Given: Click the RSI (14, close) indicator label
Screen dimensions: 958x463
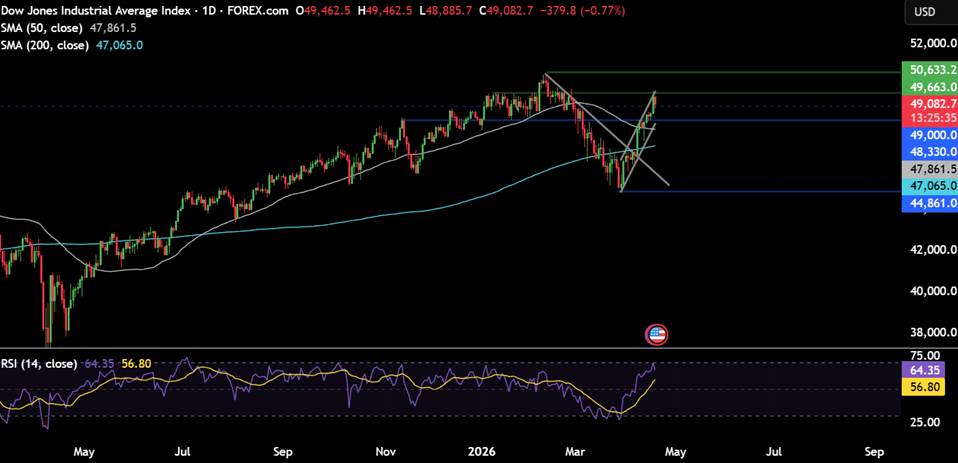Looking at the screenshot, I should tap(40, 363).
